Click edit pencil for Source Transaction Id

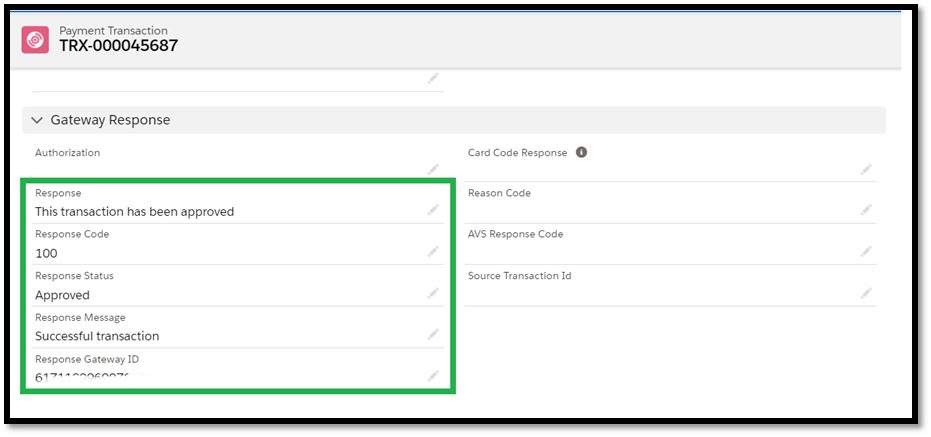(x=866, y=294)
